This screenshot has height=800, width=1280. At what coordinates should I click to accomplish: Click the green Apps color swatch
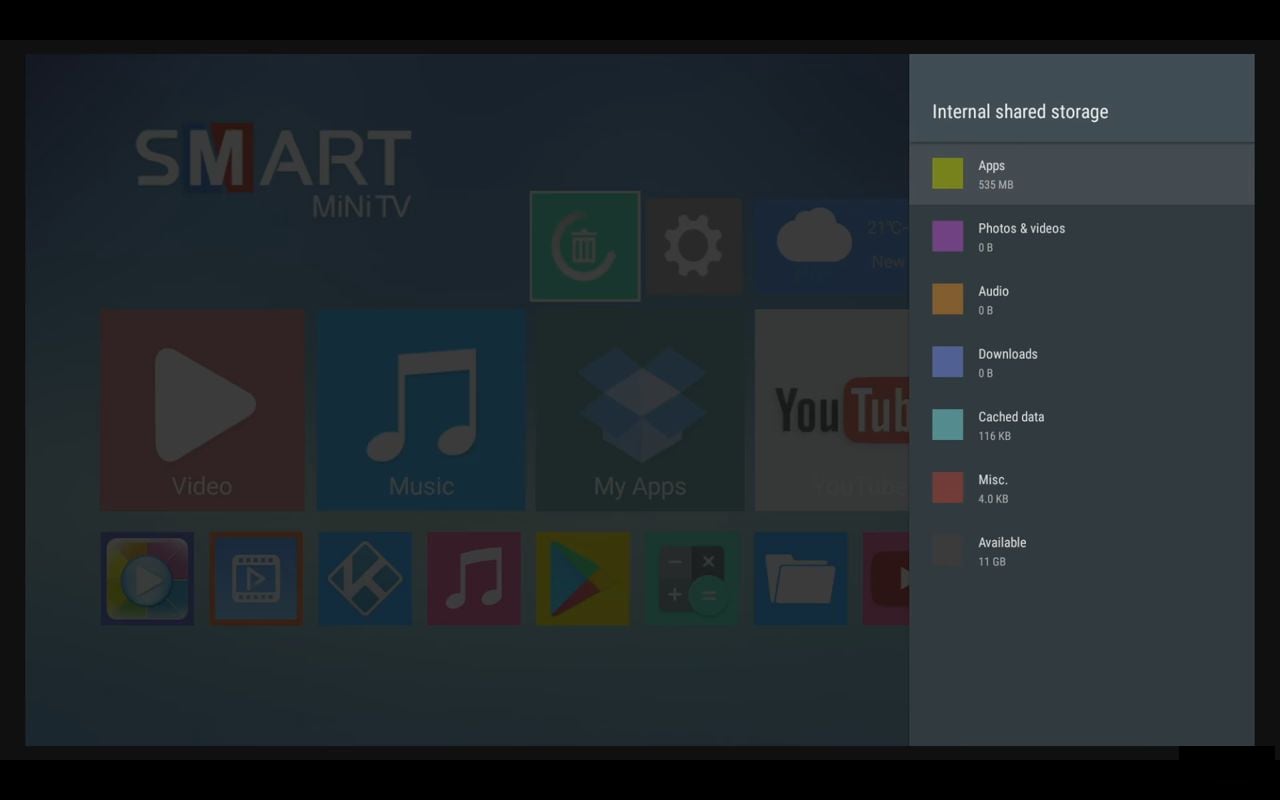point(947,172)
